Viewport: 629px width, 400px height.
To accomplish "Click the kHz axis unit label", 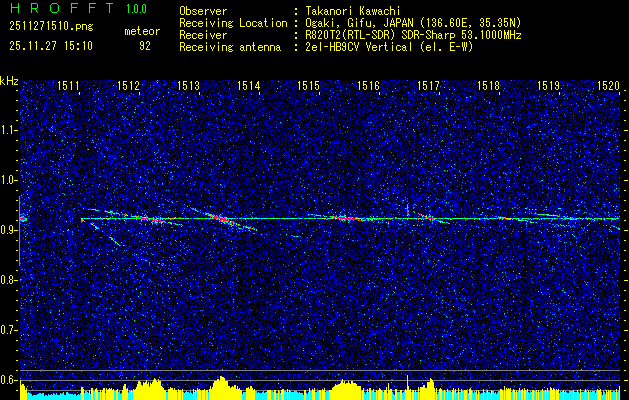I will (x=9, y=81).
